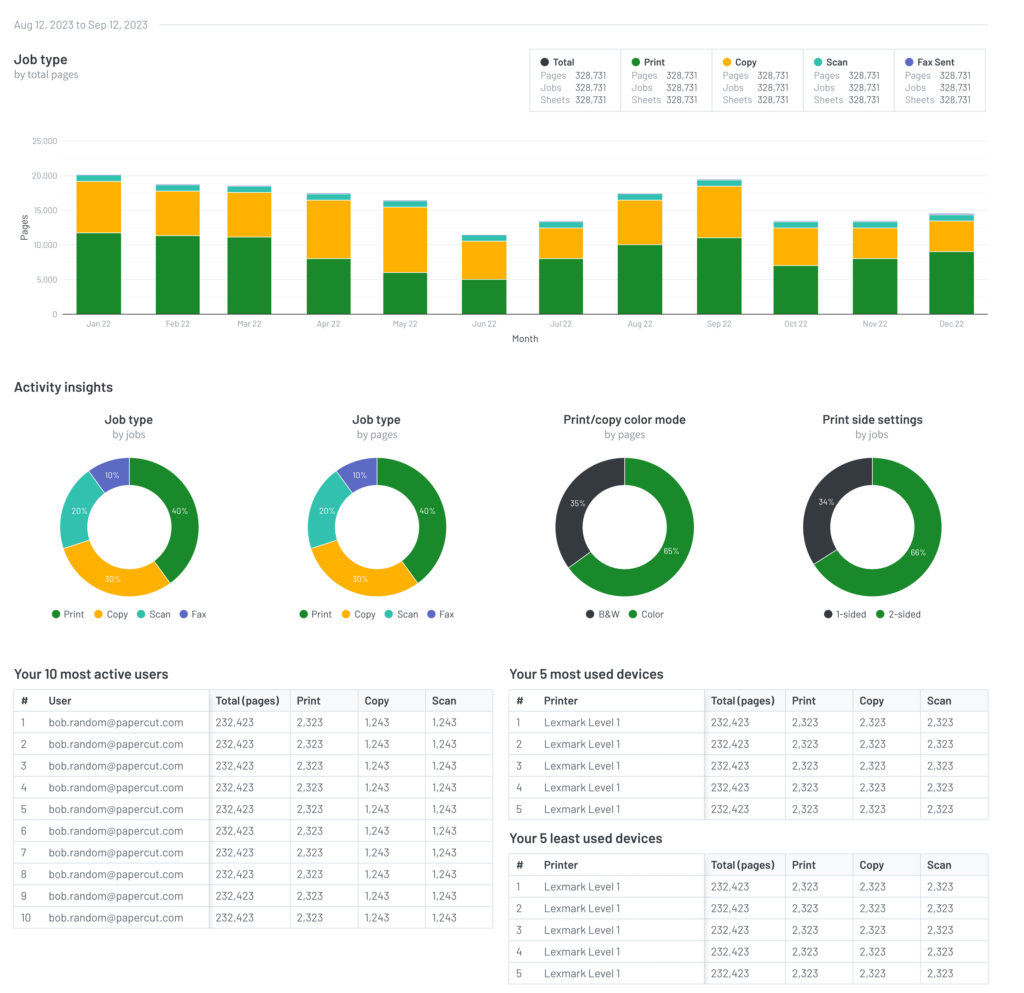Click the 1-sided legend marker

828,614
